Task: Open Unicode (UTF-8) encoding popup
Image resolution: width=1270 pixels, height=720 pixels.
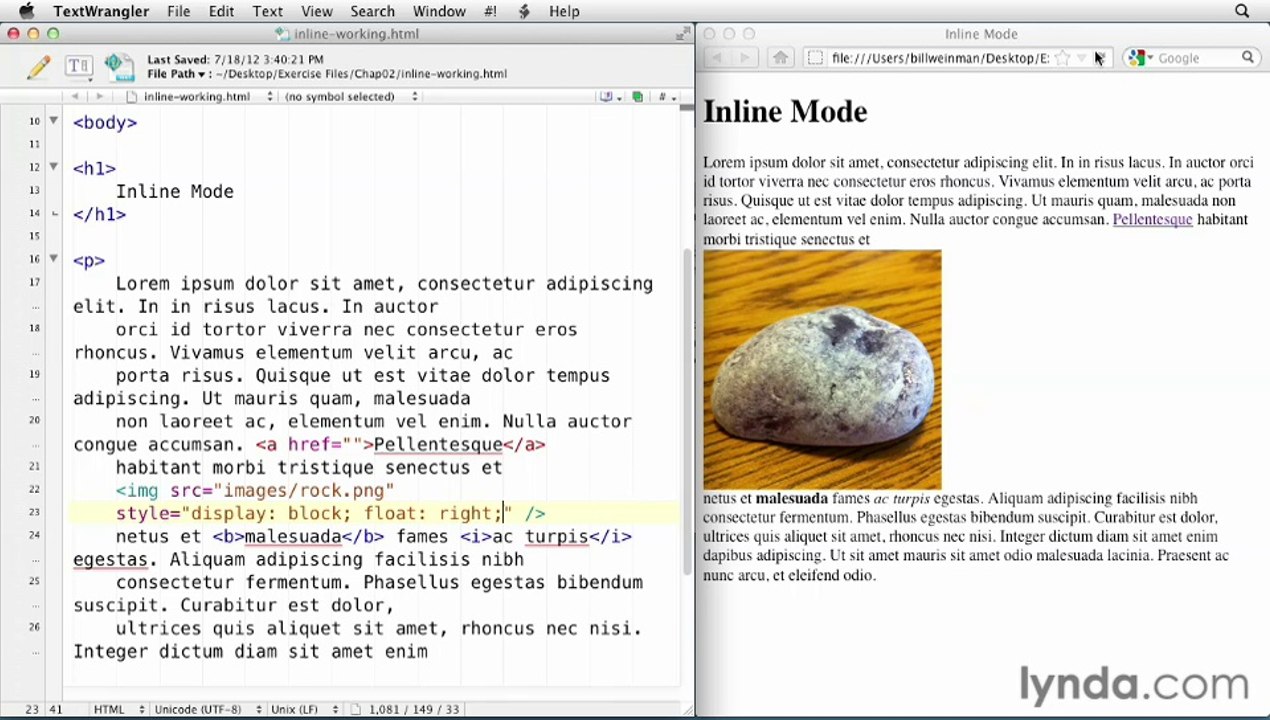Action: [208, 709]
